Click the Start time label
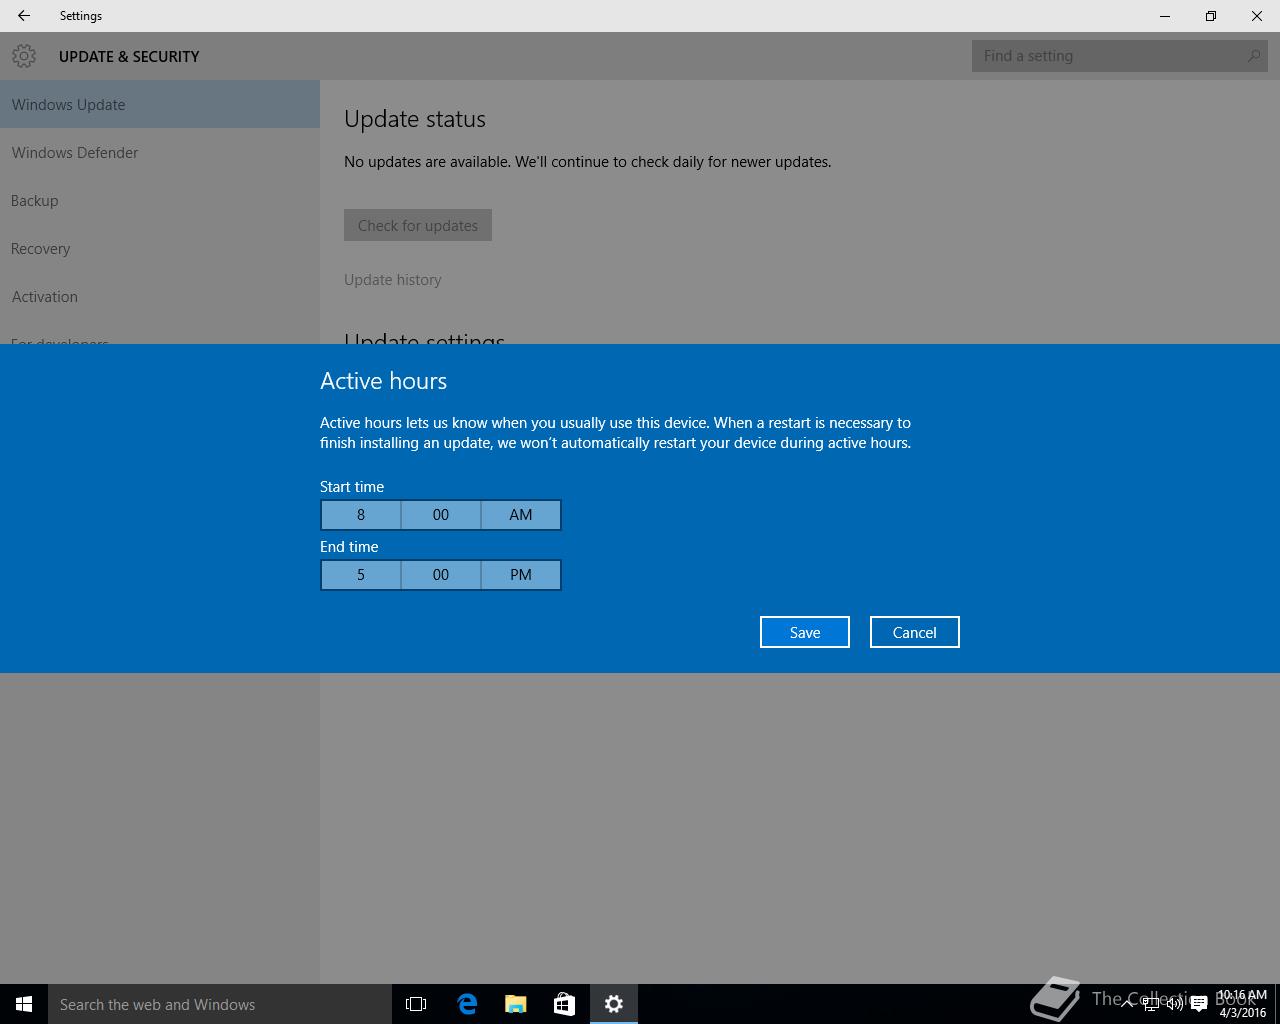The image size is (1280, 1024). [352, 487]
